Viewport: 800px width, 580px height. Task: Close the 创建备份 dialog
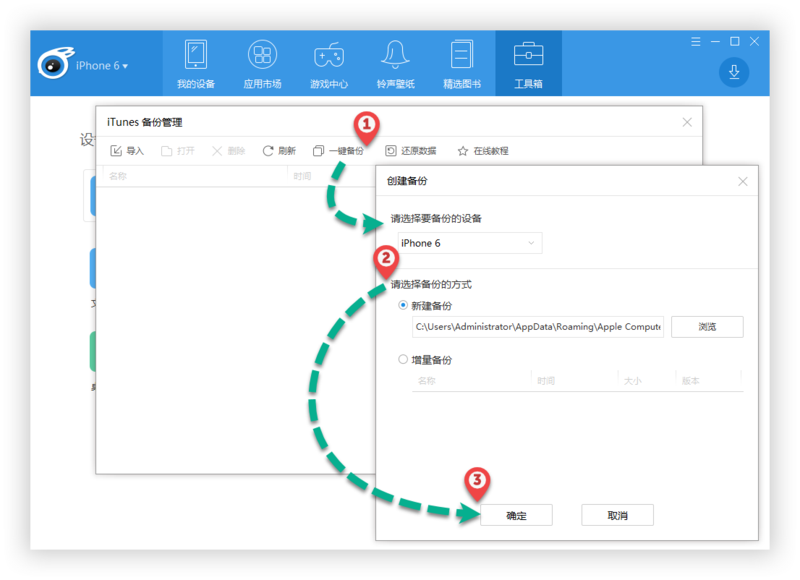(x=742, y=182)
